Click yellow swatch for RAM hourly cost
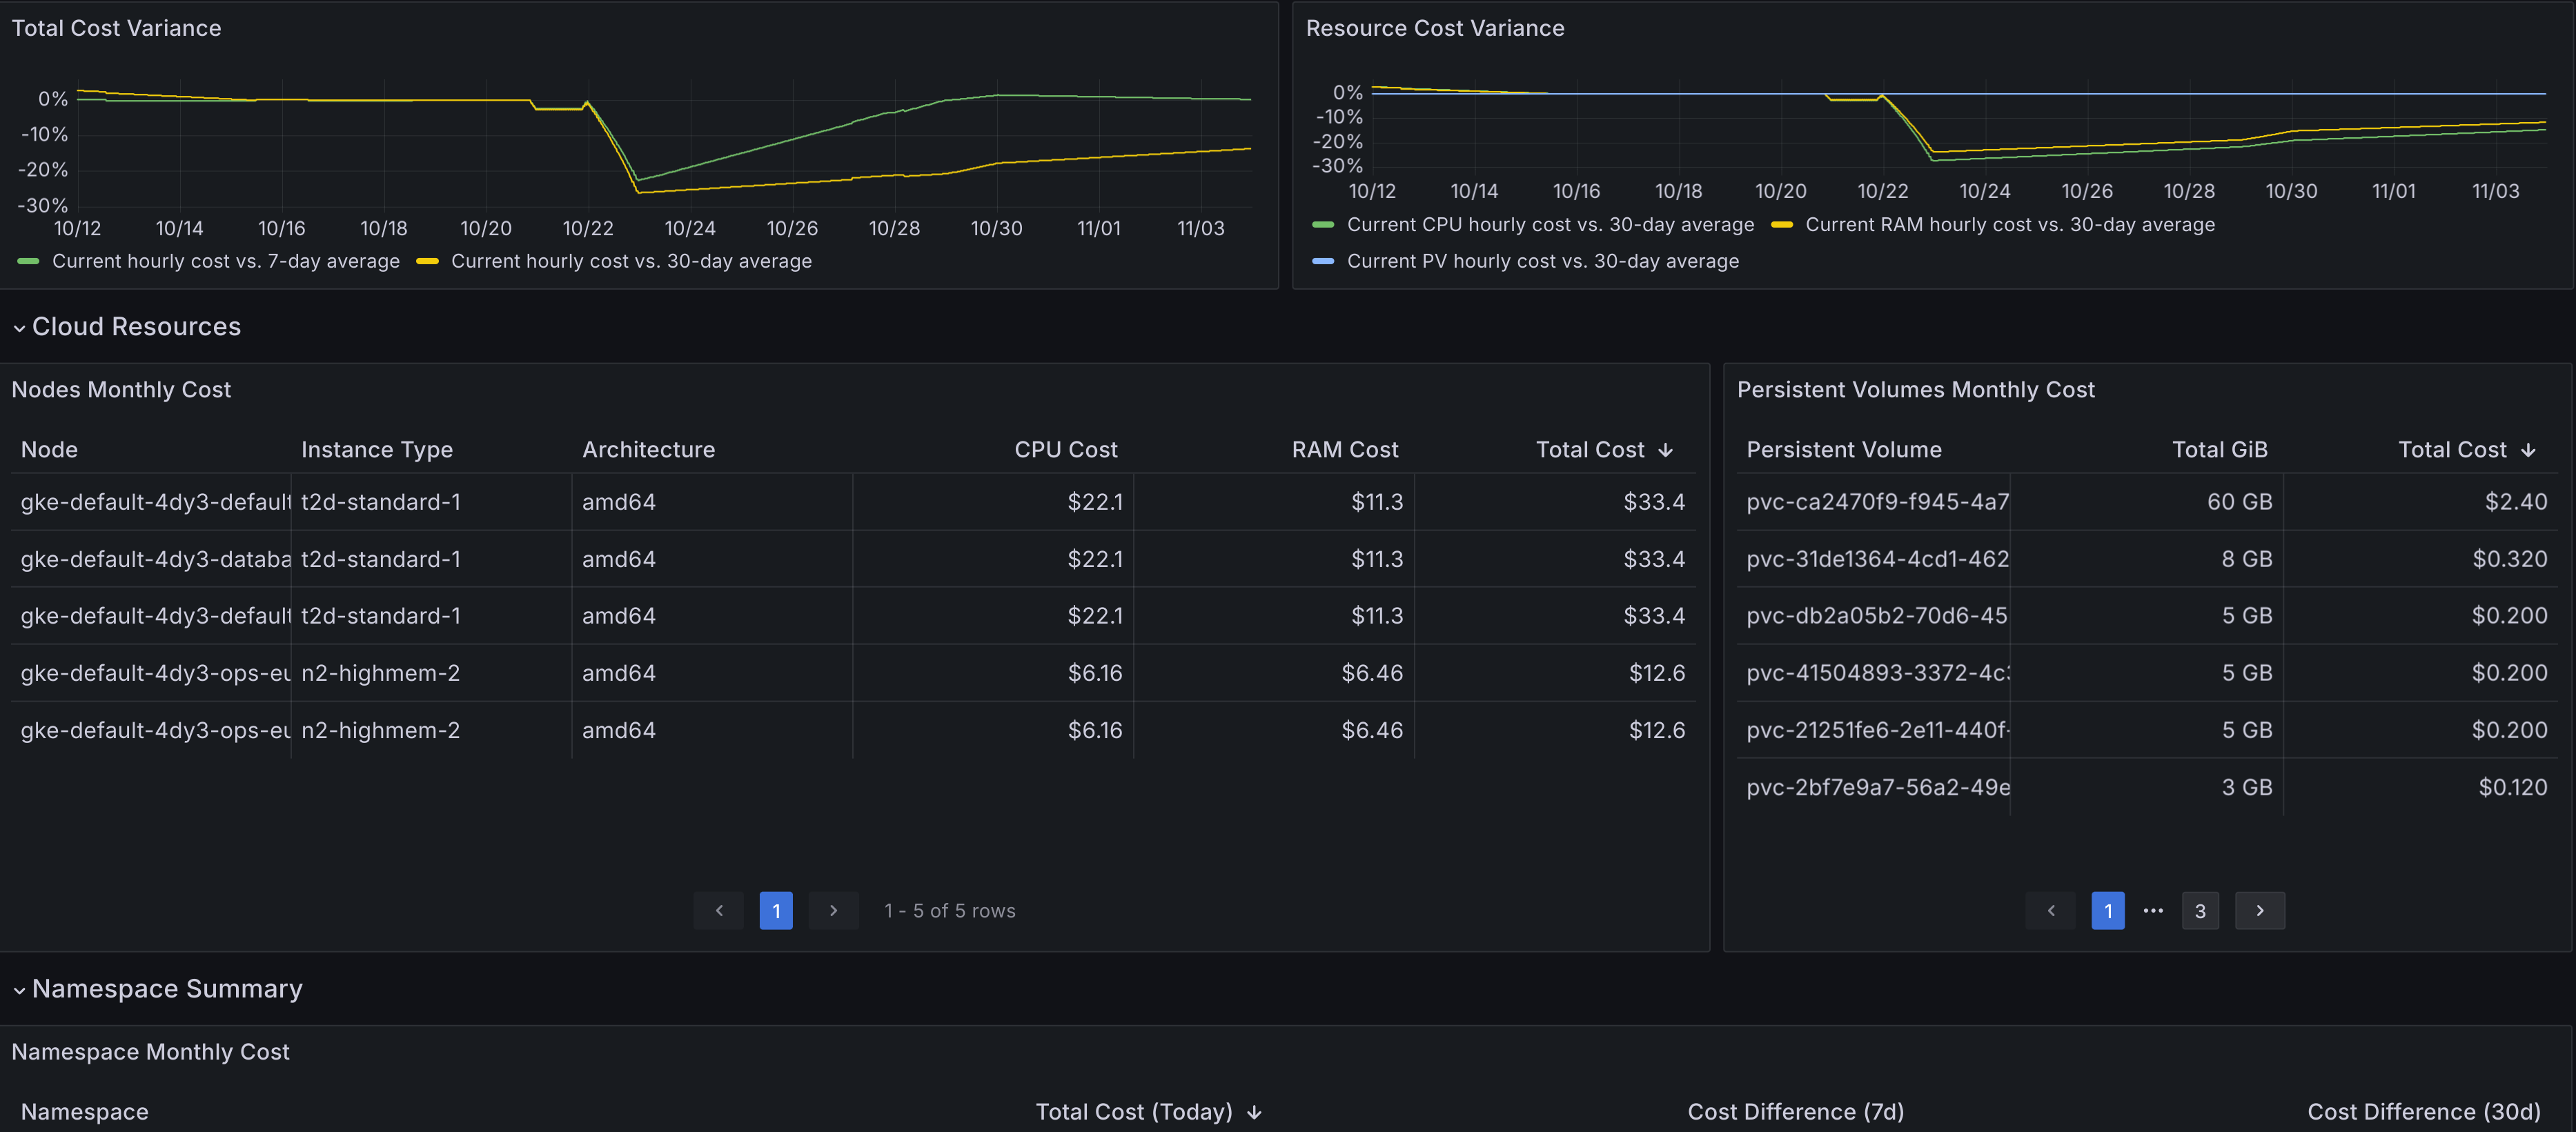Viewport: 2576px width, 1132px height. pos(1781,225)
